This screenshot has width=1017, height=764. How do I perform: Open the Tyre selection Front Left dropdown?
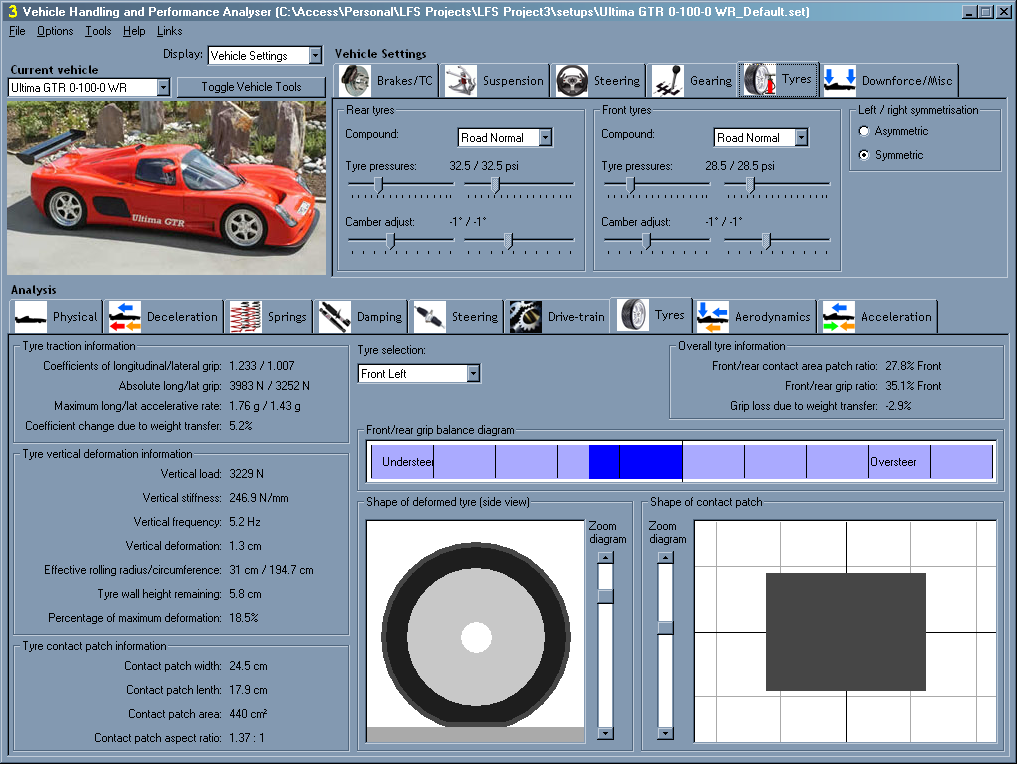(x=473, y=373)
